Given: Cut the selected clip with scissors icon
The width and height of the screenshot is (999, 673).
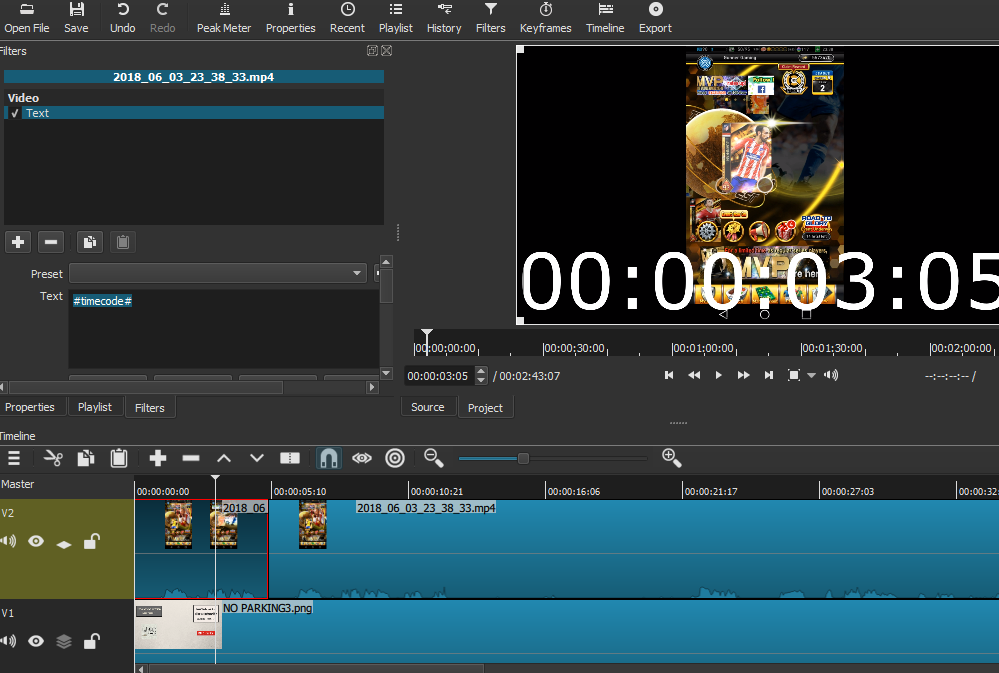Looking at the screenshot, I should click(x=54, y=458).
